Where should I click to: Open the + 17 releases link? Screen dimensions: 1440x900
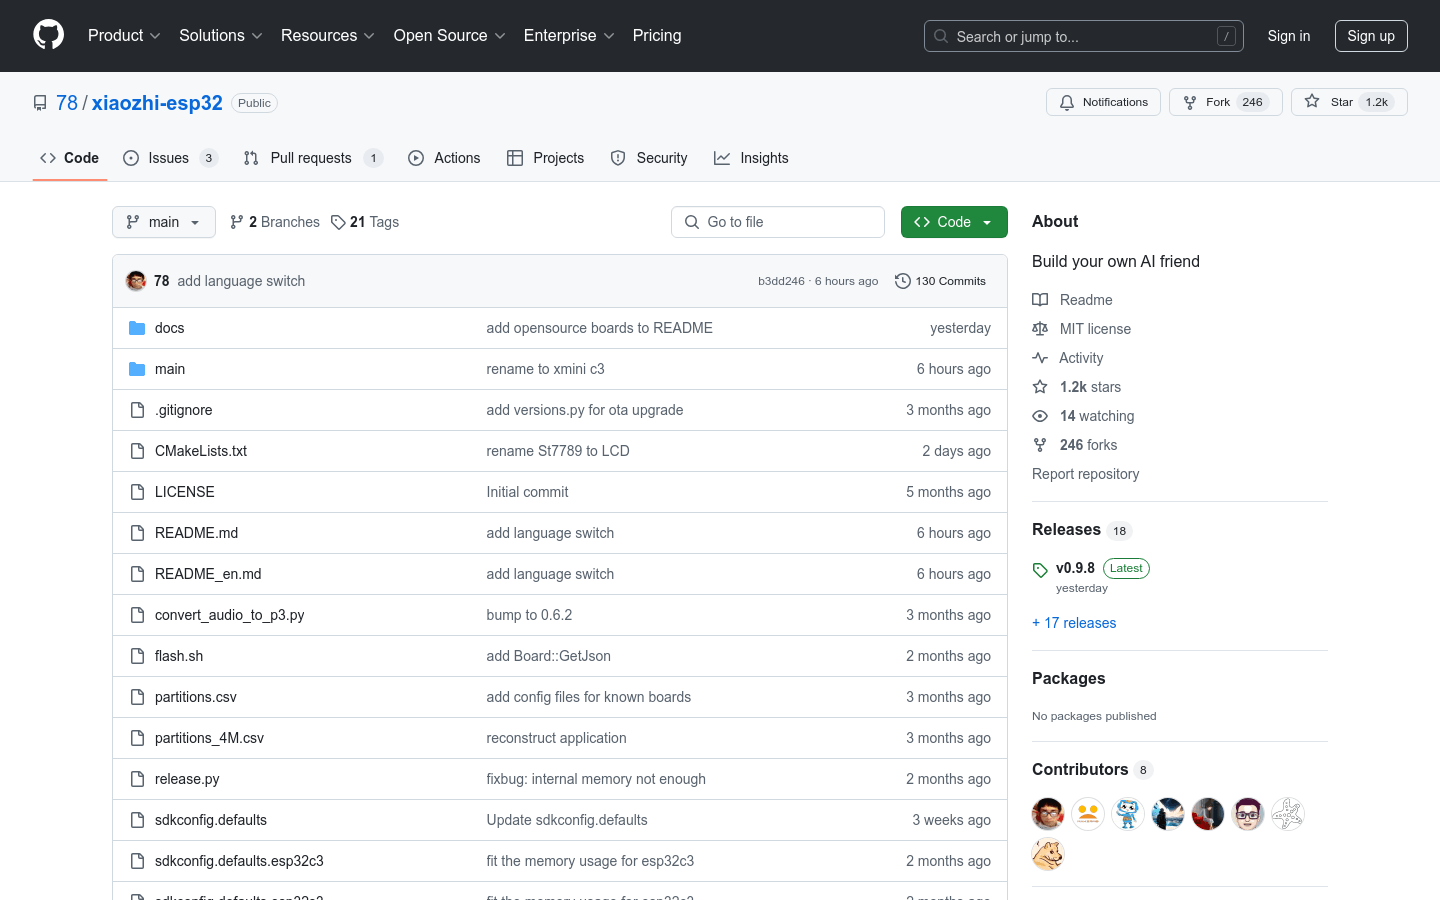tap(1074, 623)
